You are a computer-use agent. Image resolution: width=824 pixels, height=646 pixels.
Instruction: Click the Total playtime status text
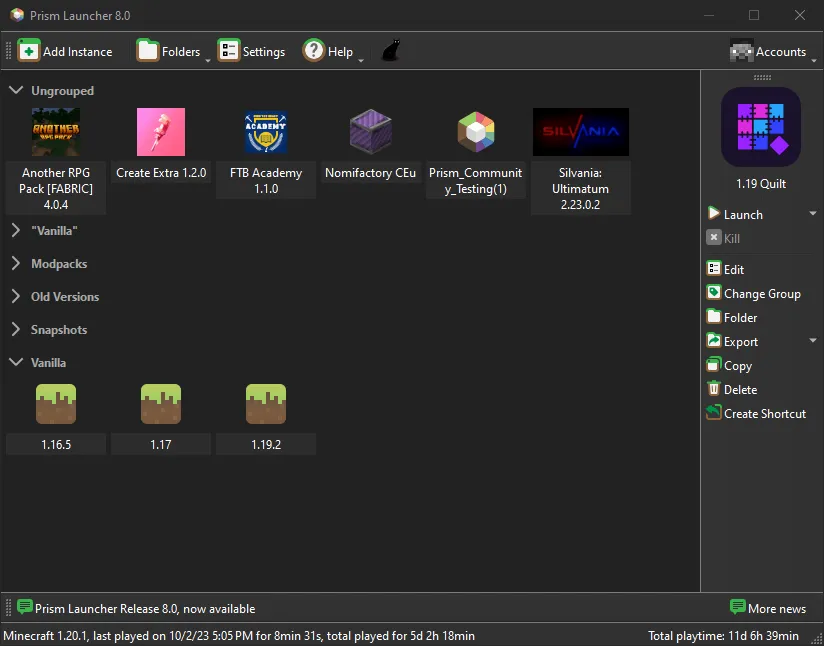coord(723,636)
